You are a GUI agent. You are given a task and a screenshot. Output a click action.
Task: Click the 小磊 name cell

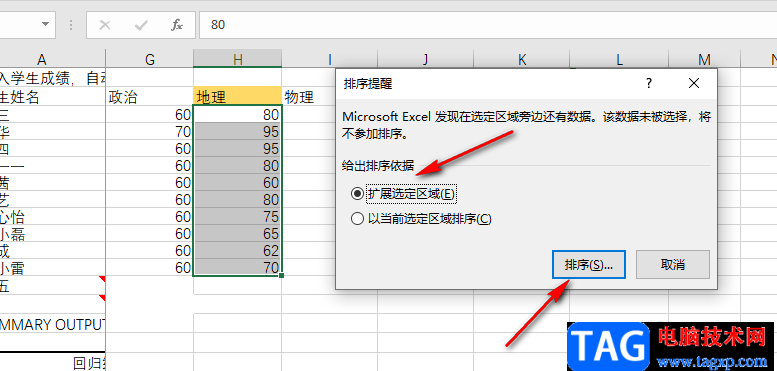(53, 234)
